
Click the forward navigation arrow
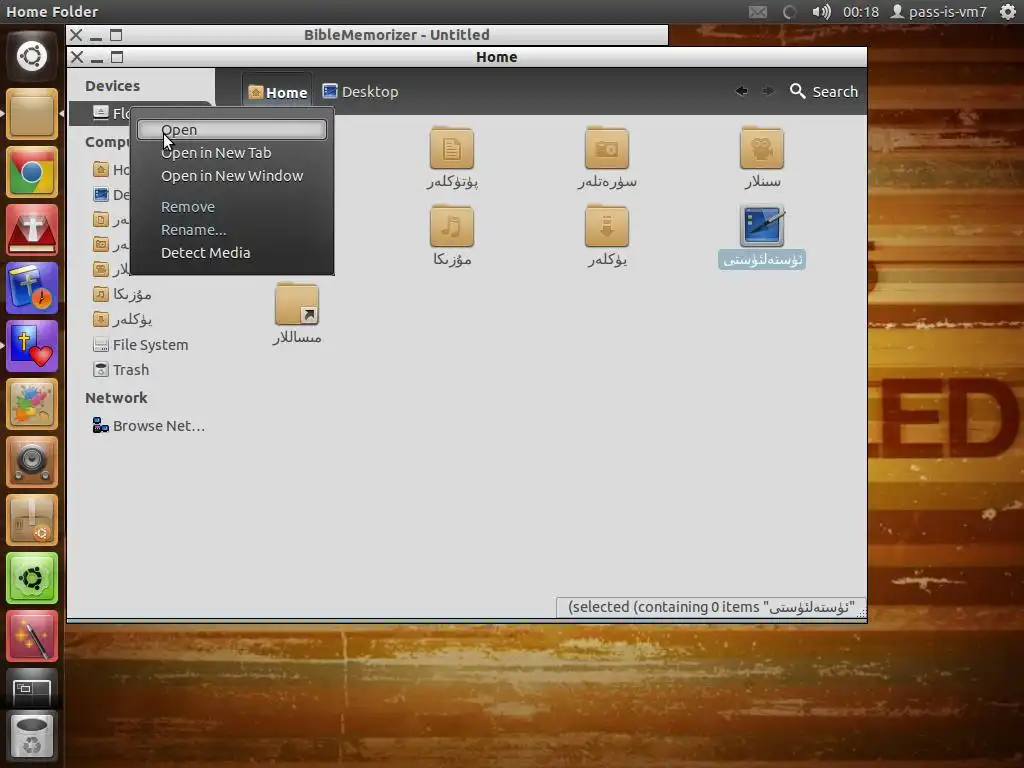(x=768, y=91)
